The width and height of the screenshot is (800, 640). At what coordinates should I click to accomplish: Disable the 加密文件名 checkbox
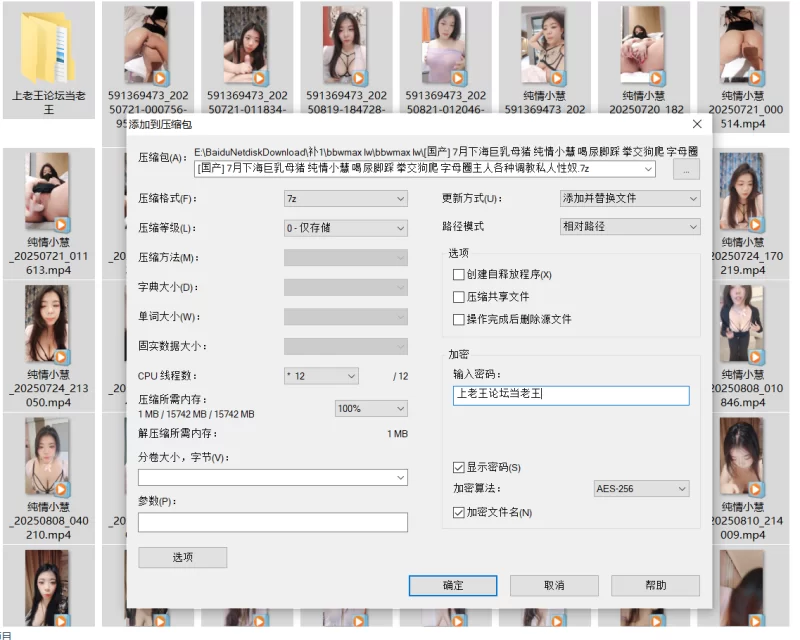click(459, 513)
